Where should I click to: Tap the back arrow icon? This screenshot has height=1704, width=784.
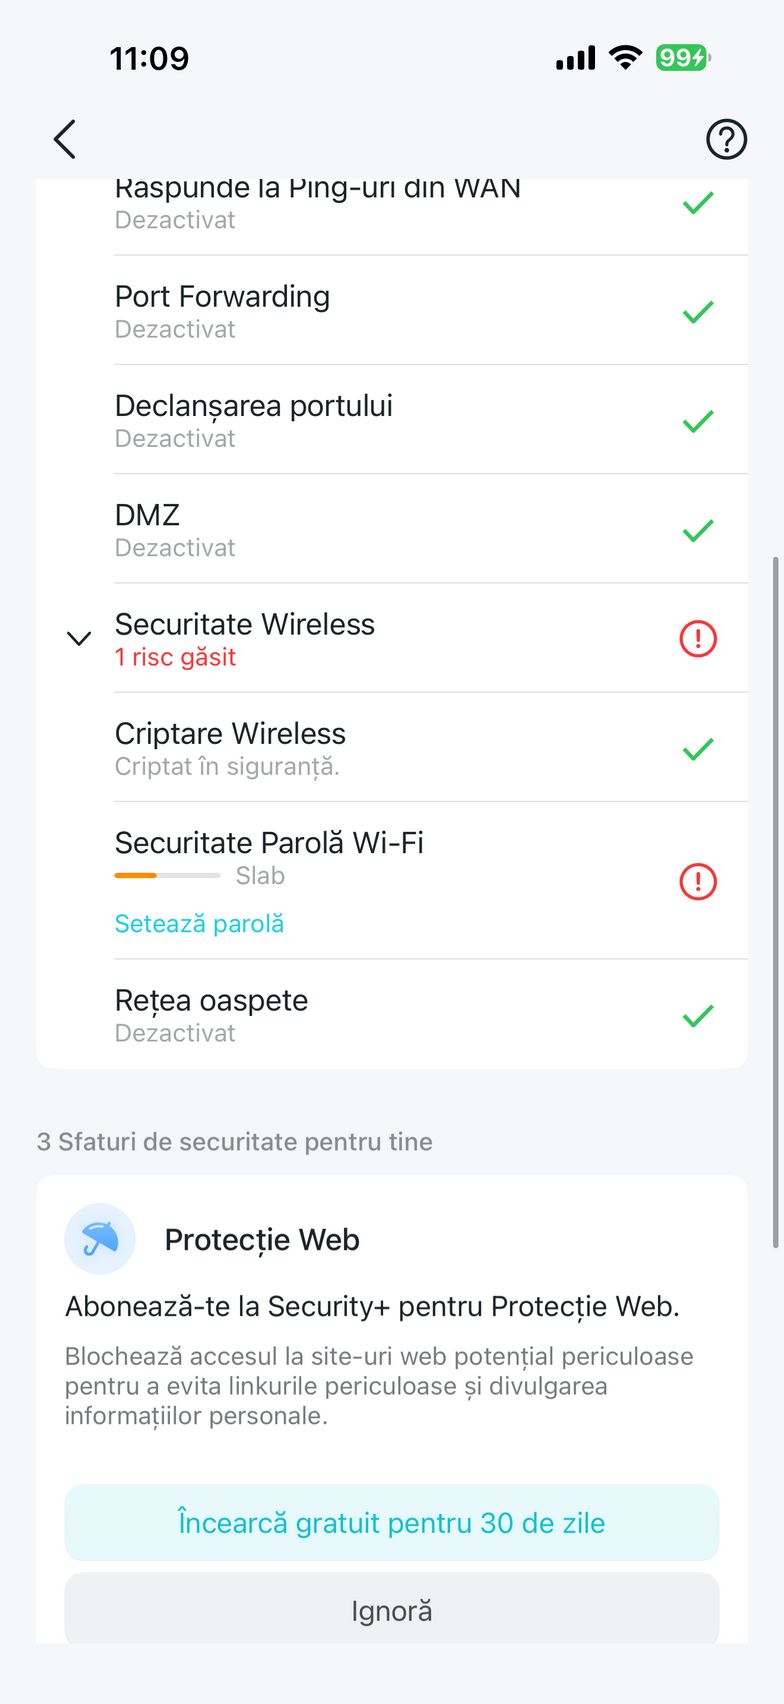coord(65,139)
